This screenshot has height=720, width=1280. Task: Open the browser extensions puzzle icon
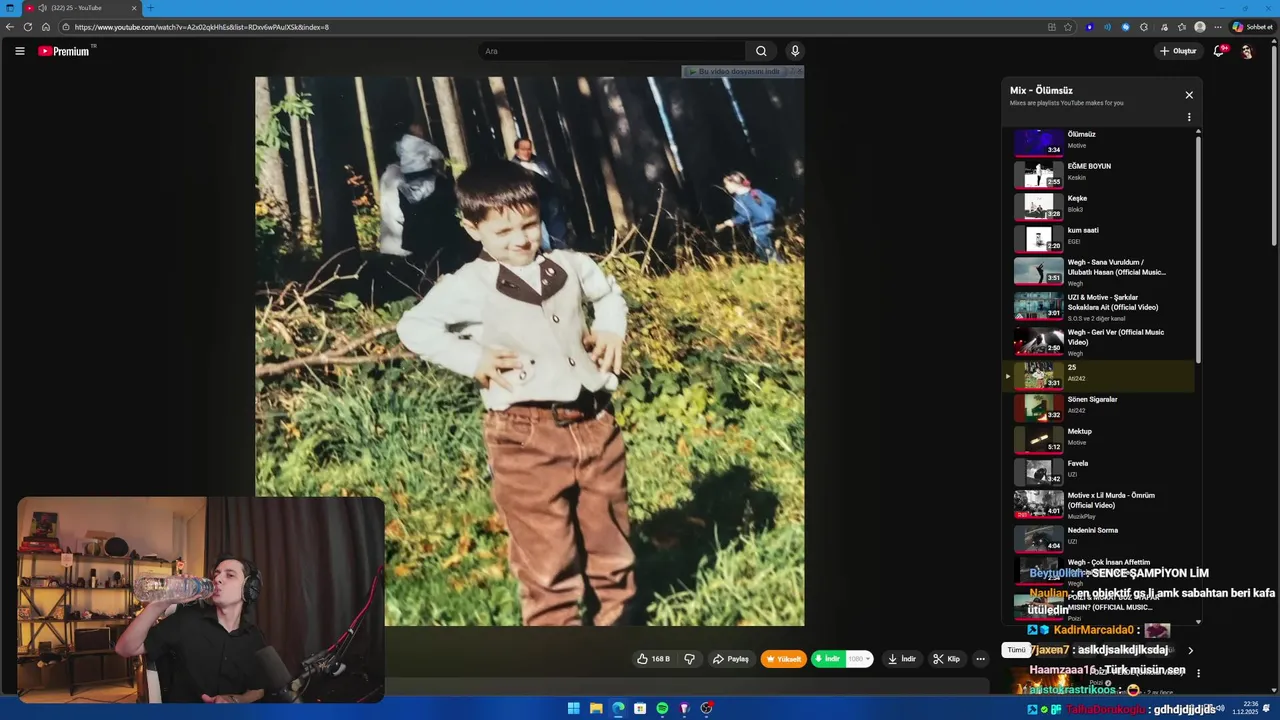[1144, 27]
